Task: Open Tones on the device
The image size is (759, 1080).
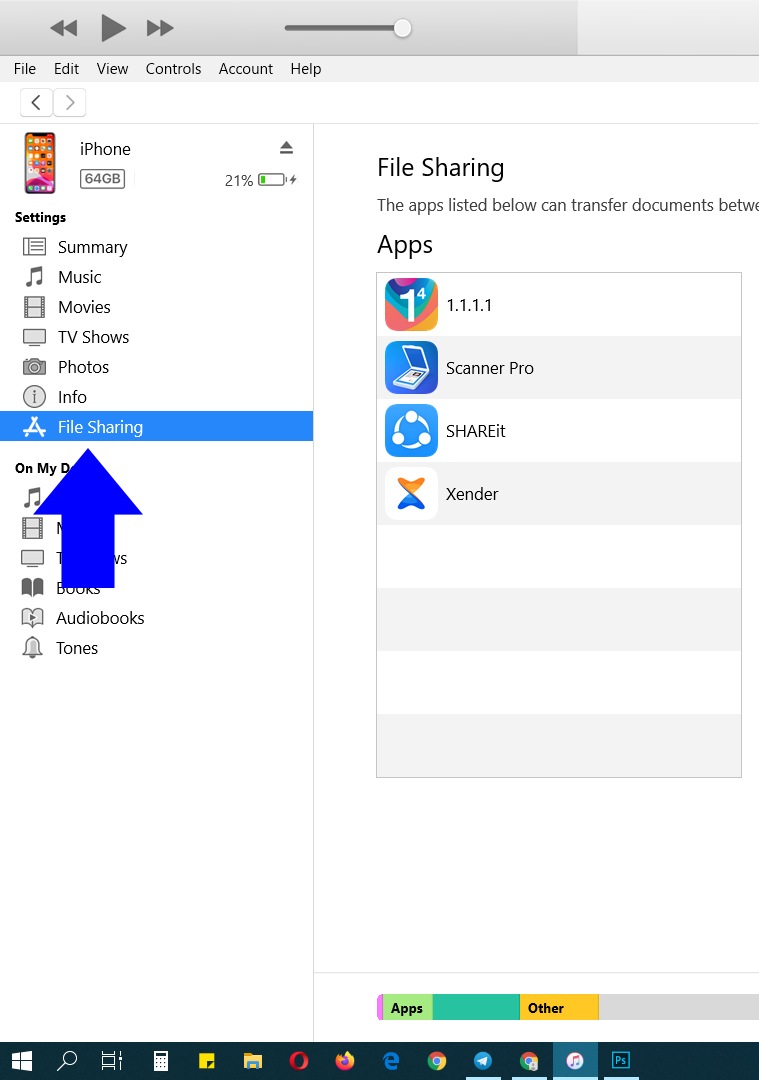Action: pyautogui.click(x=76, y=648)
